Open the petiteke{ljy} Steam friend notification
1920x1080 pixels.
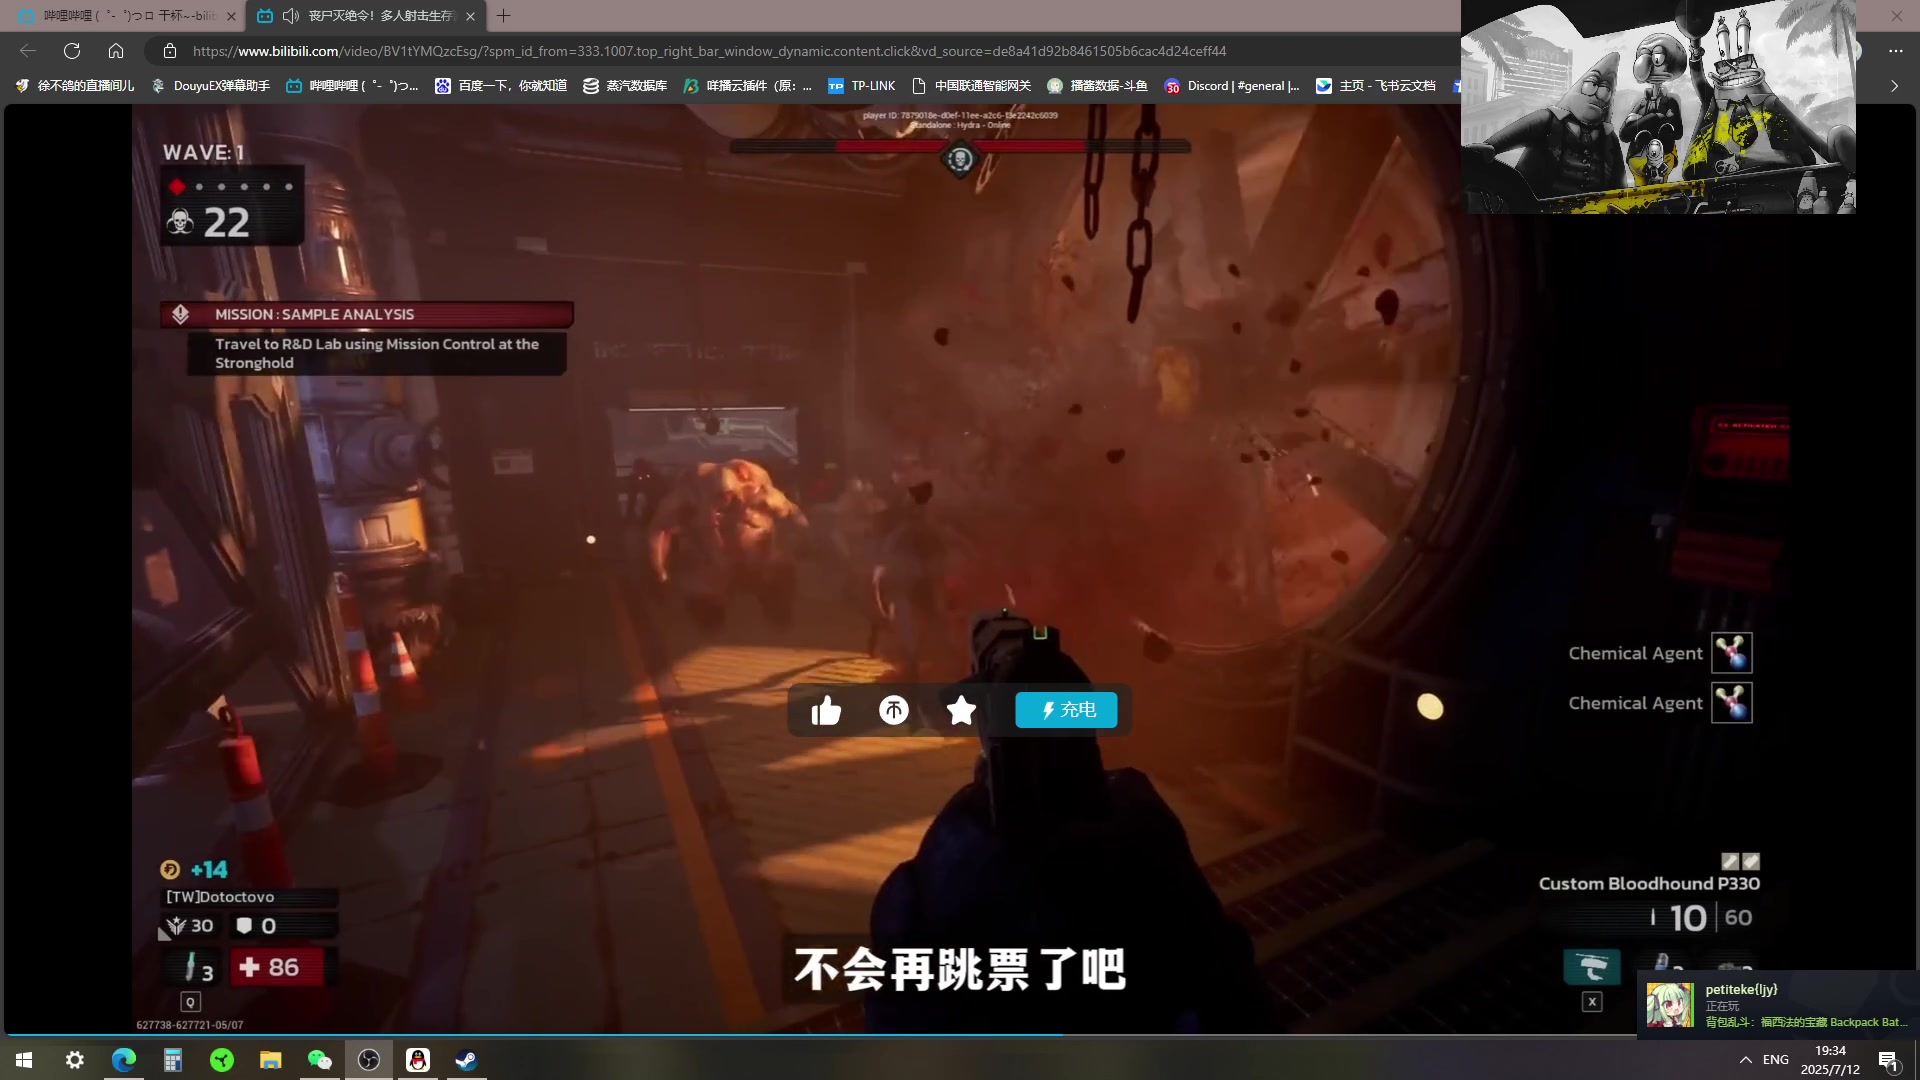tap(1778, 1005)
